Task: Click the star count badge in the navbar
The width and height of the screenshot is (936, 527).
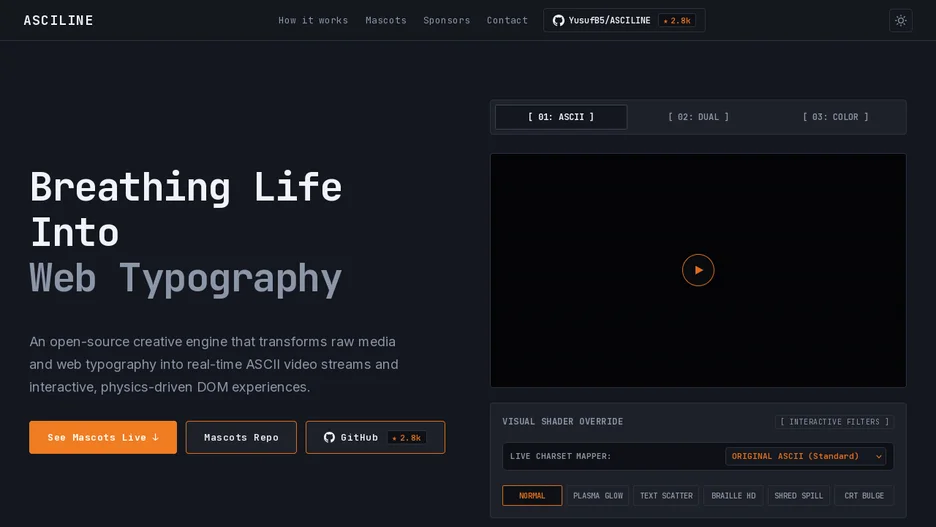Action: [677, 20]
